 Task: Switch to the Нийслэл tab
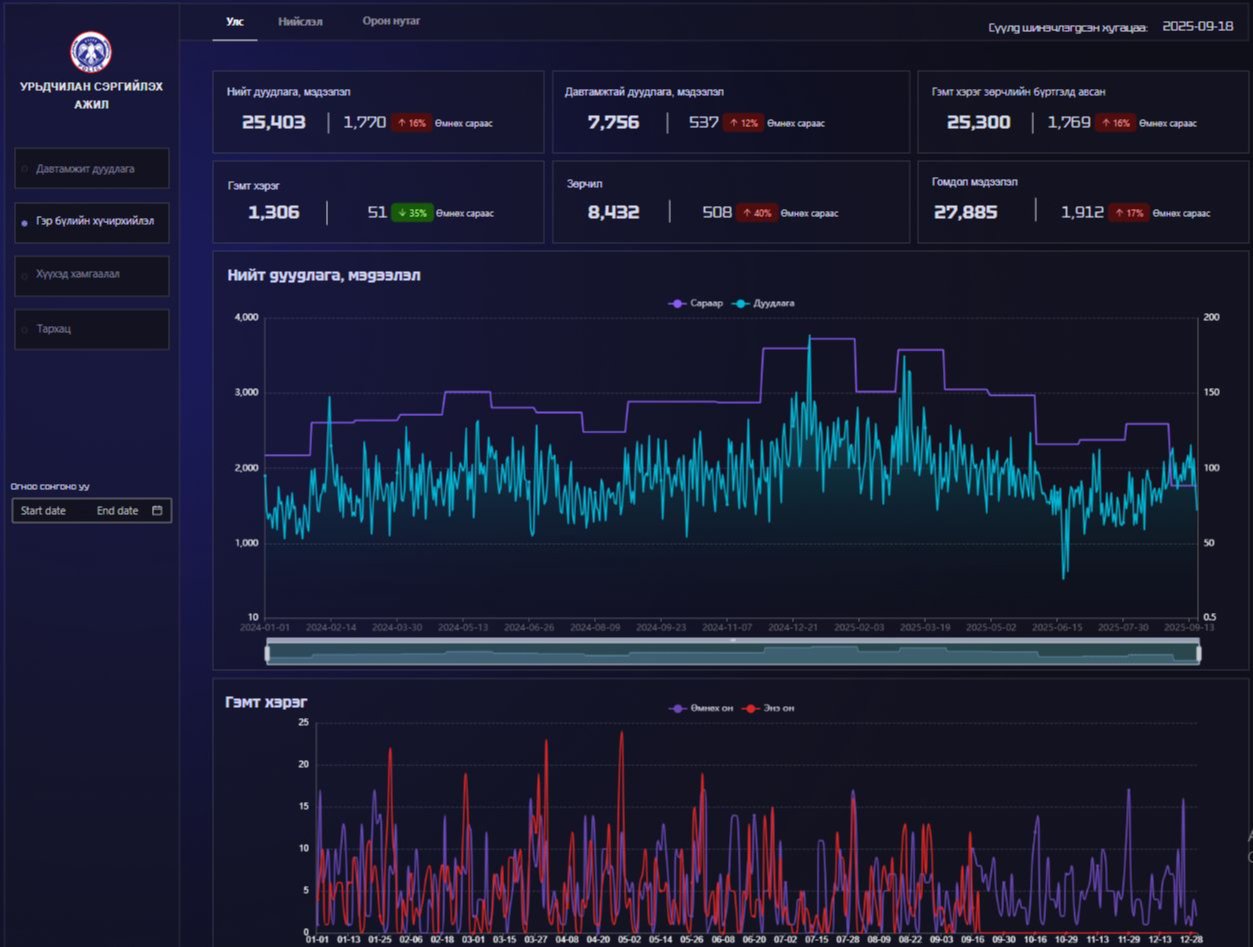(300, 21)
